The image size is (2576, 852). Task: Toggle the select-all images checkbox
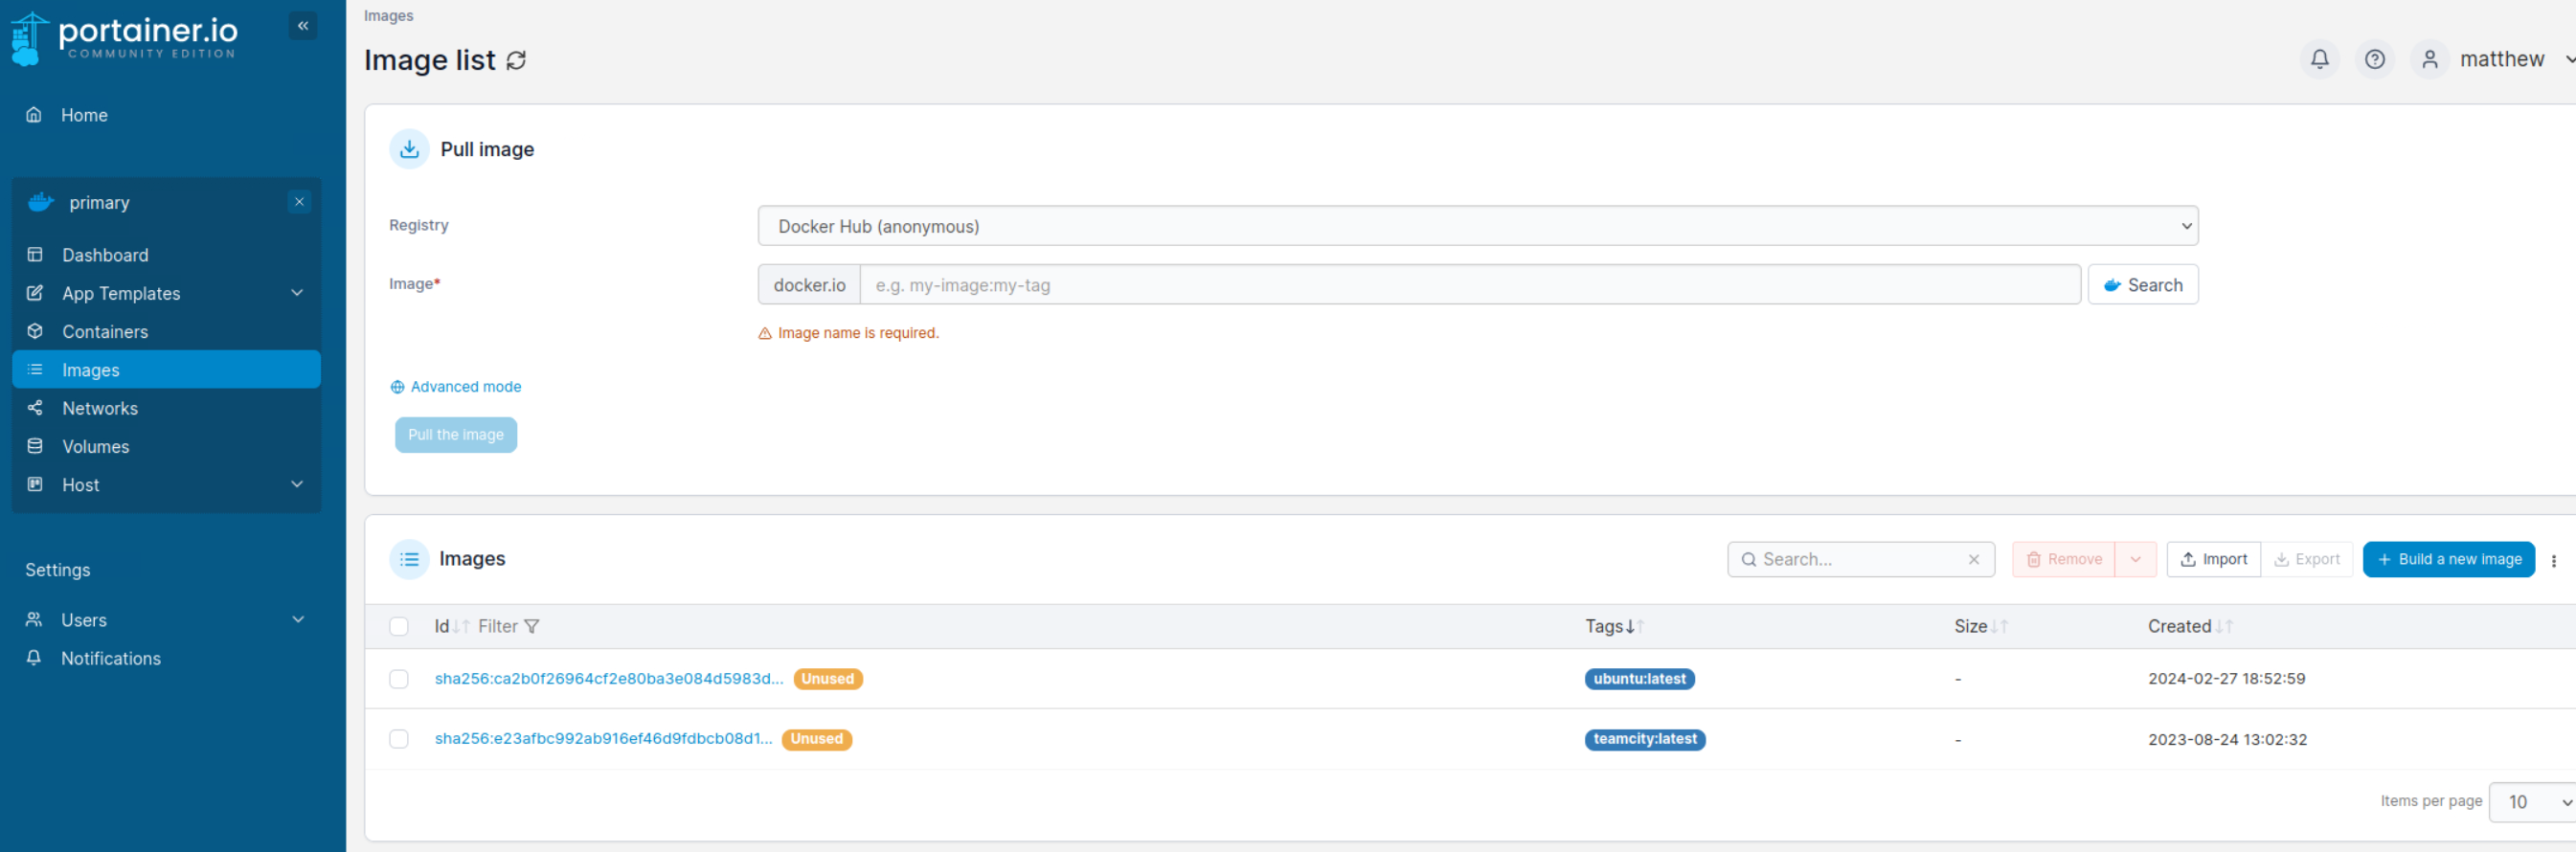(399, 627)
